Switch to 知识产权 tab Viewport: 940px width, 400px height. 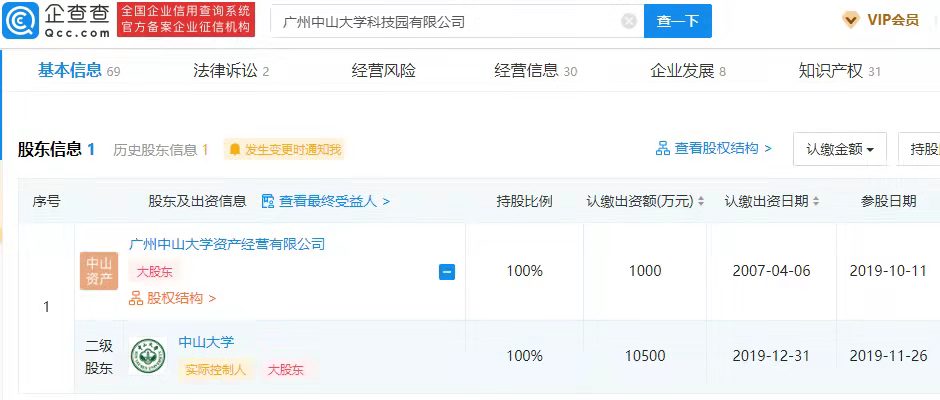pyautogui.click(x=840, y=71)
